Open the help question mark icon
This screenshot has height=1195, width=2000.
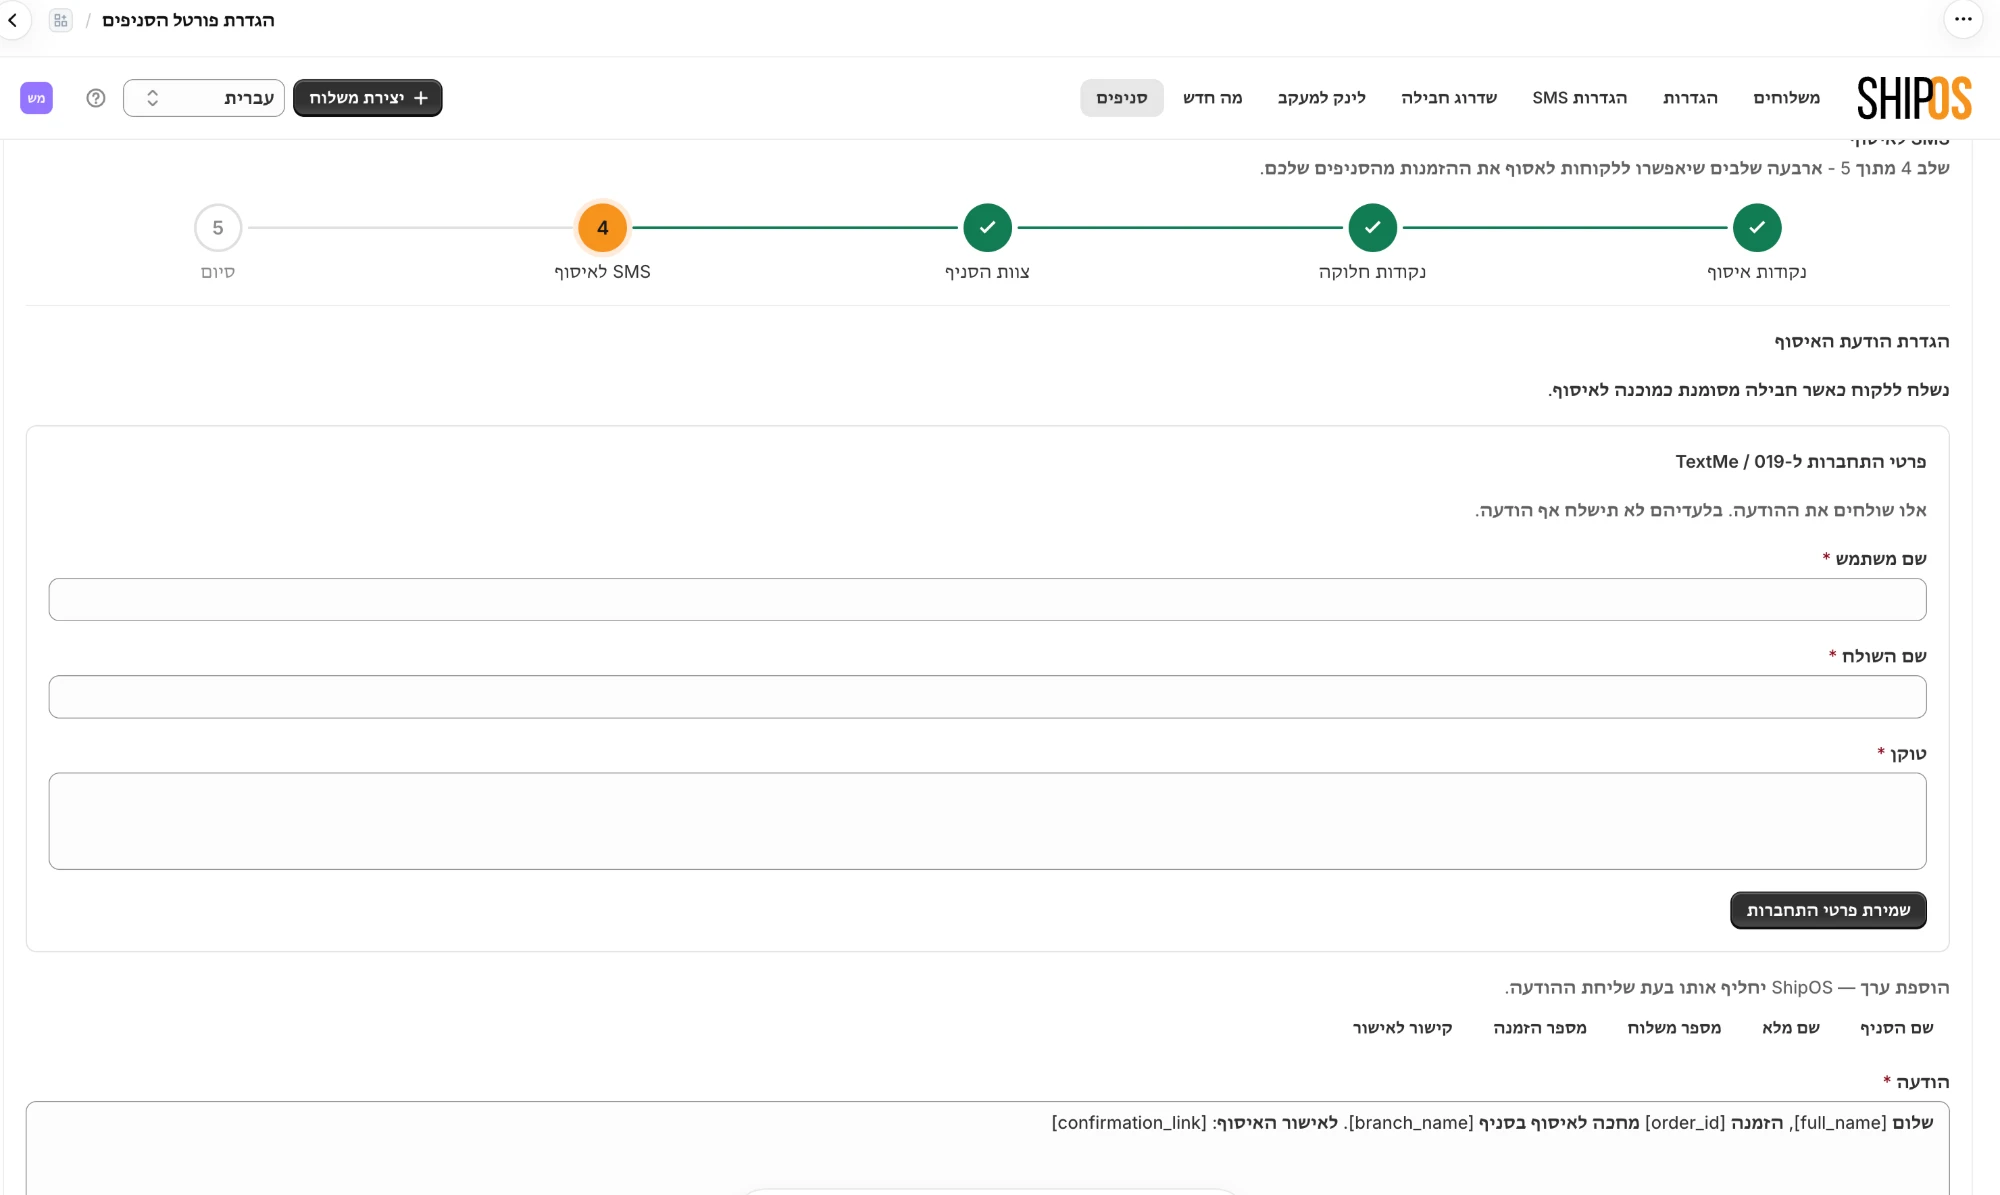click(96, 98)
